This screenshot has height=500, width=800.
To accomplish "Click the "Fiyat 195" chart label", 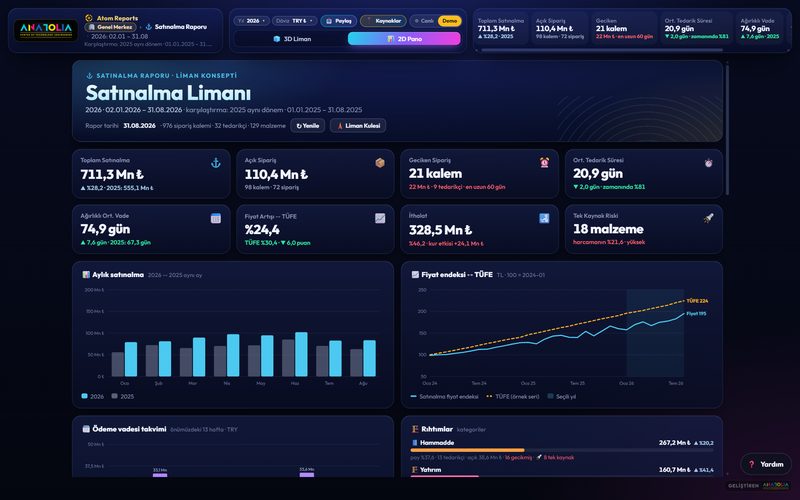I will [696, 314].
